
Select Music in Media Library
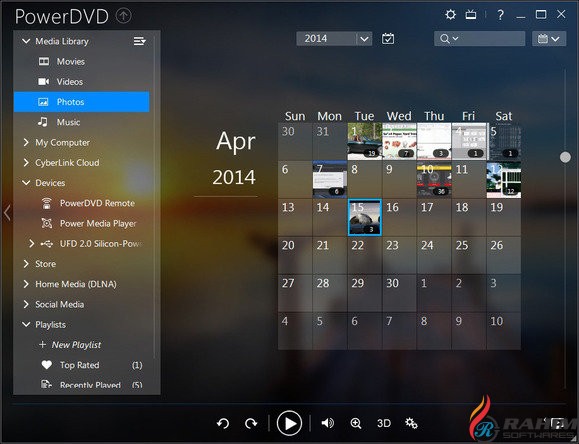click(82, 122)
